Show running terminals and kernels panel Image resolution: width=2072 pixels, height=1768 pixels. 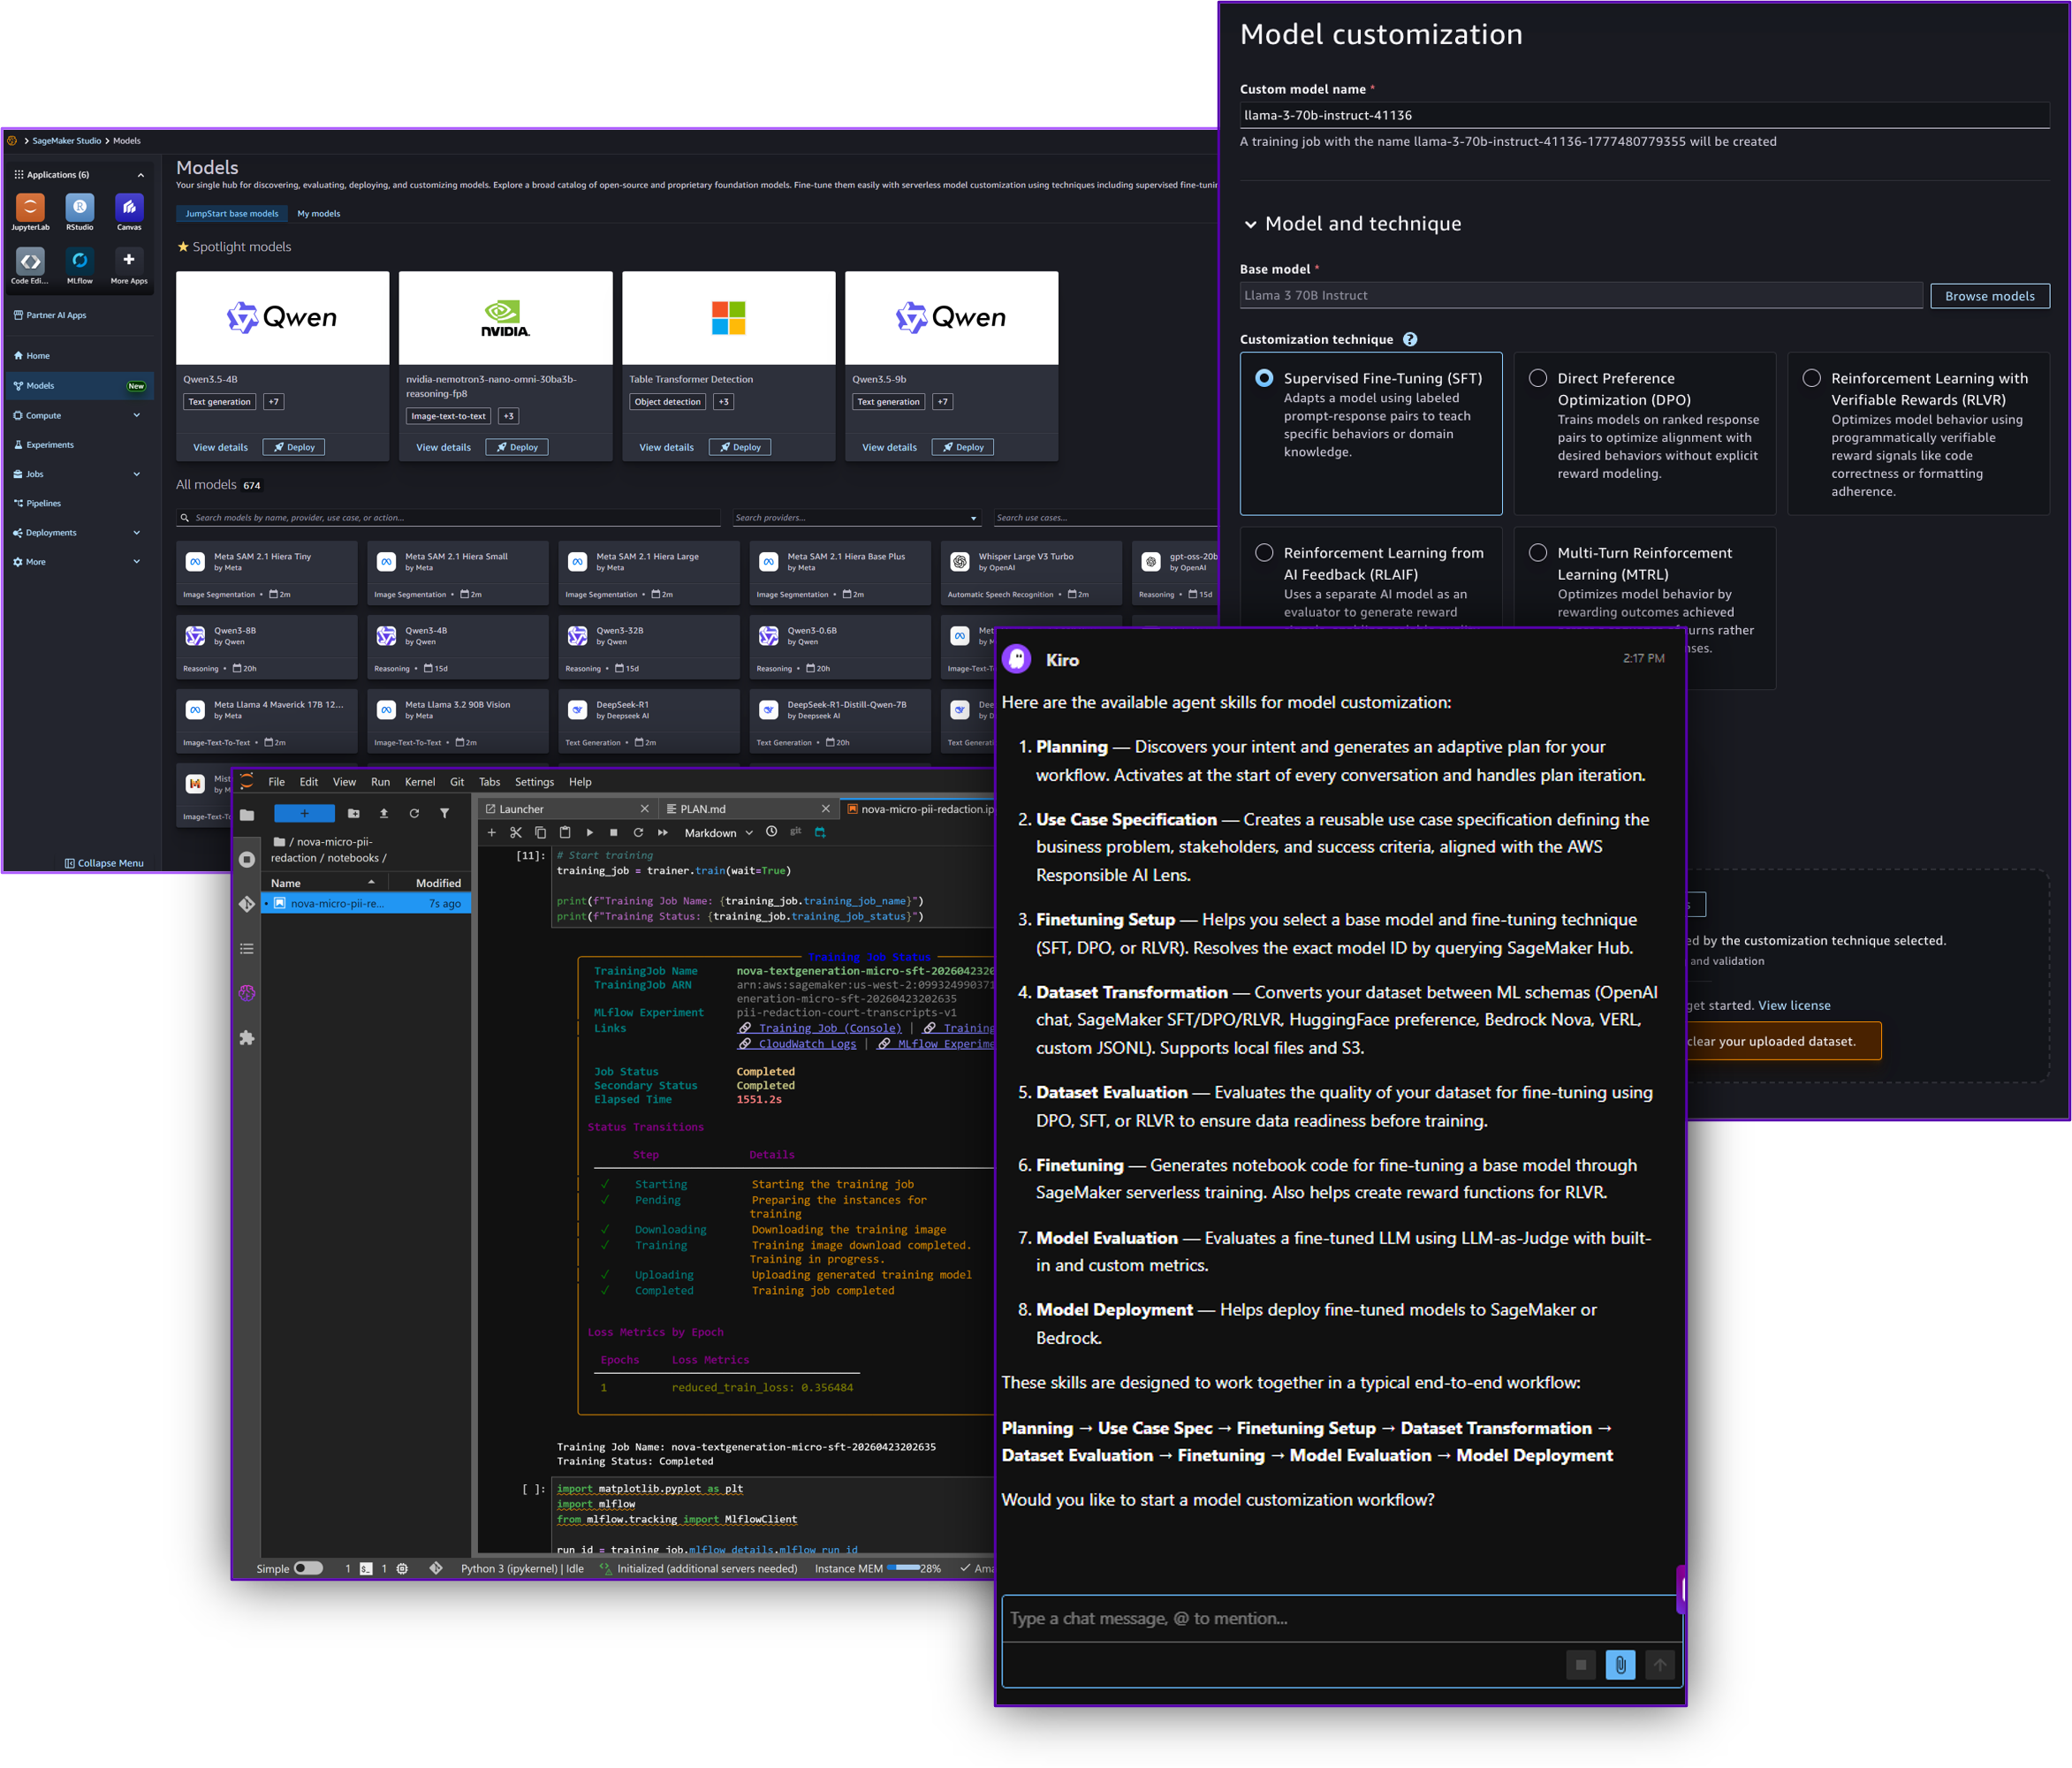pos(247,859)
